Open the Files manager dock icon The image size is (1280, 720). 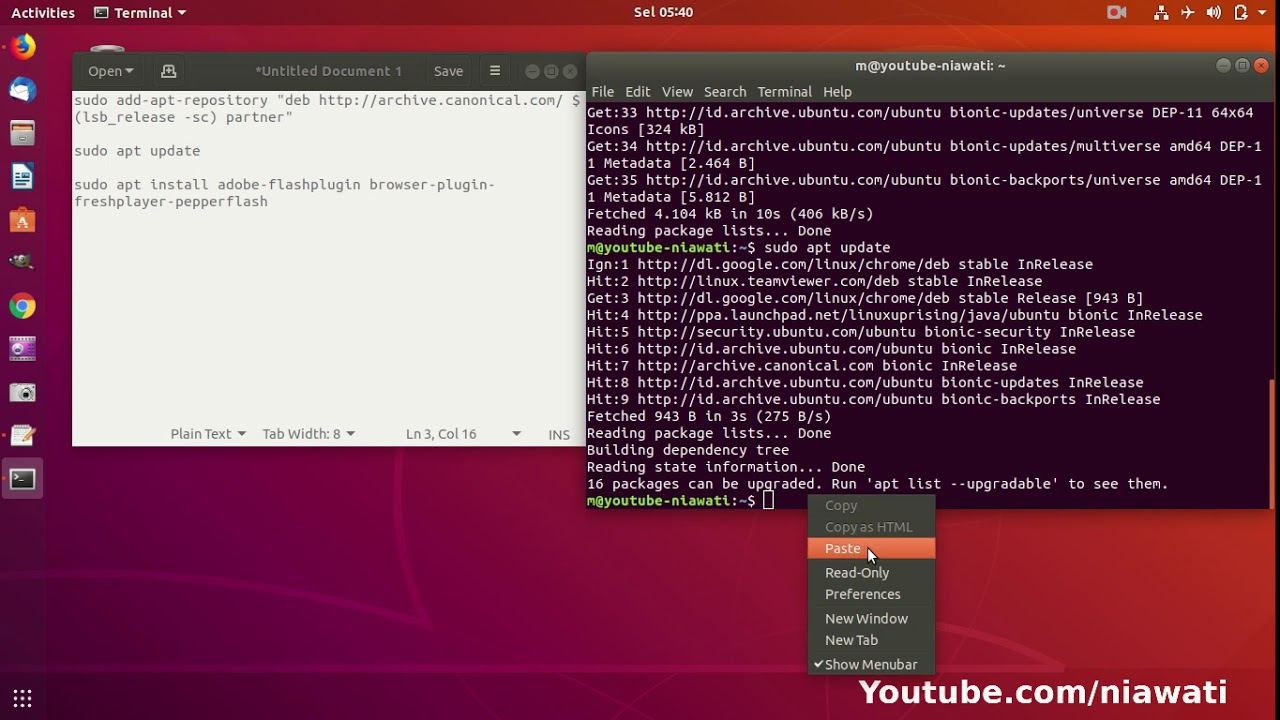[22, 133]
